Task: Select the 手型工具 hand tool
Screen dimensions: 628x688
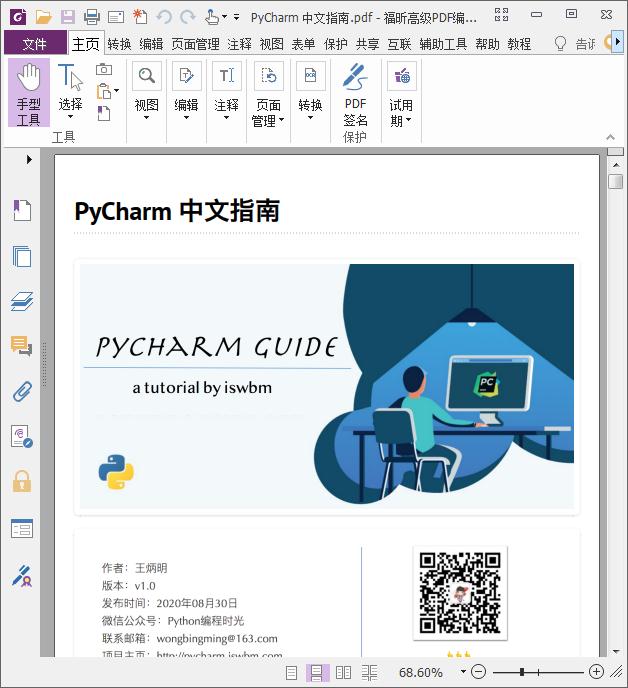Action: [29, 93]
